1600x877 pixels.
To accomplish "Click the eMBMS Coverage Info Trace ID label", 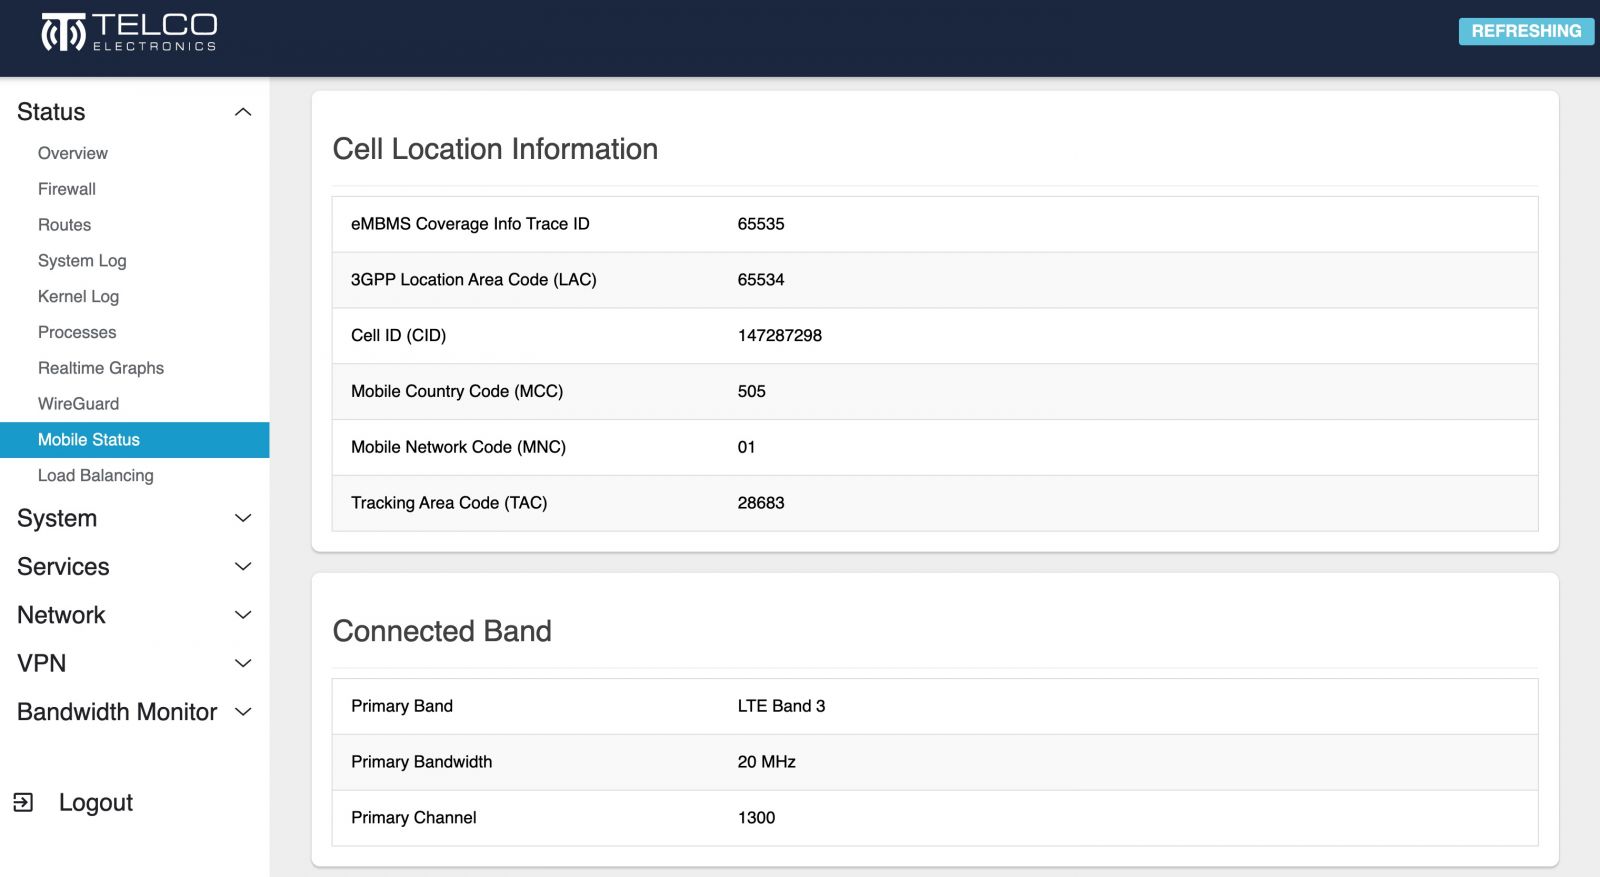I will (x=470, y=224).
